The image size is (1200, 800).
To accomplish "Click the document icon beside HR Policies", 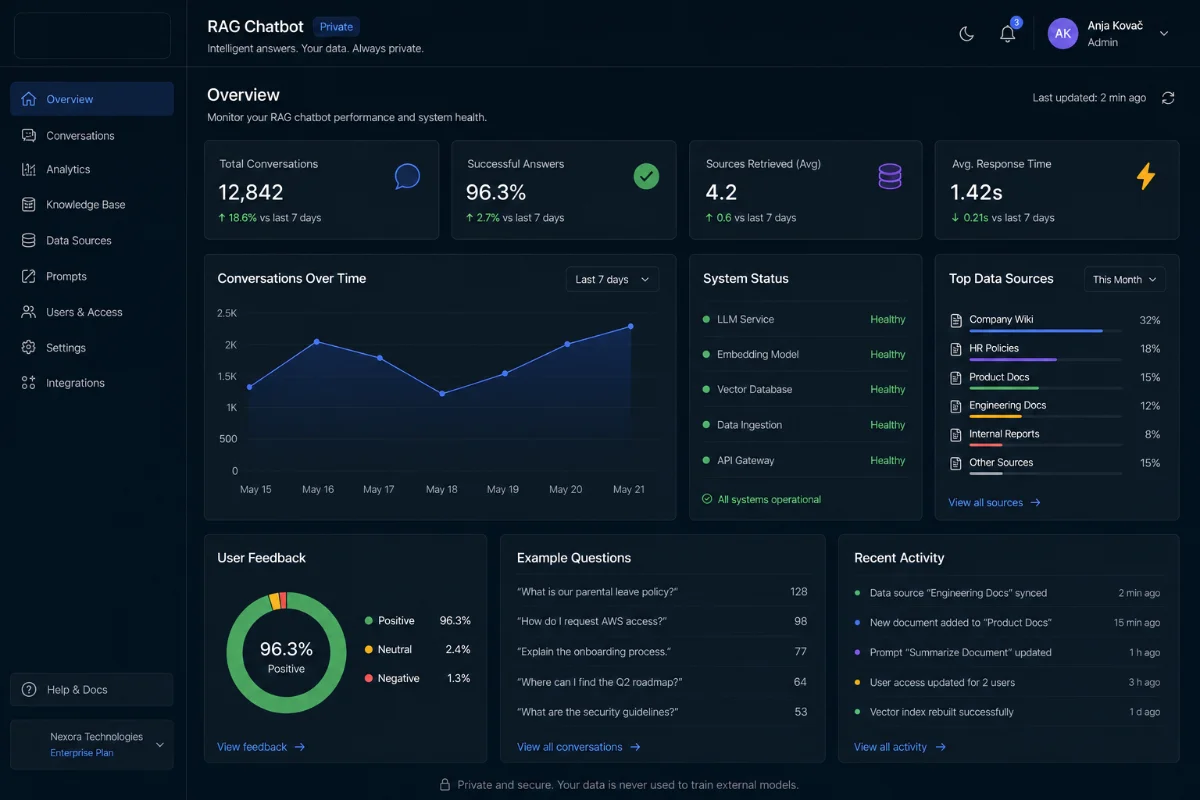I will click(x=955, y=349).
